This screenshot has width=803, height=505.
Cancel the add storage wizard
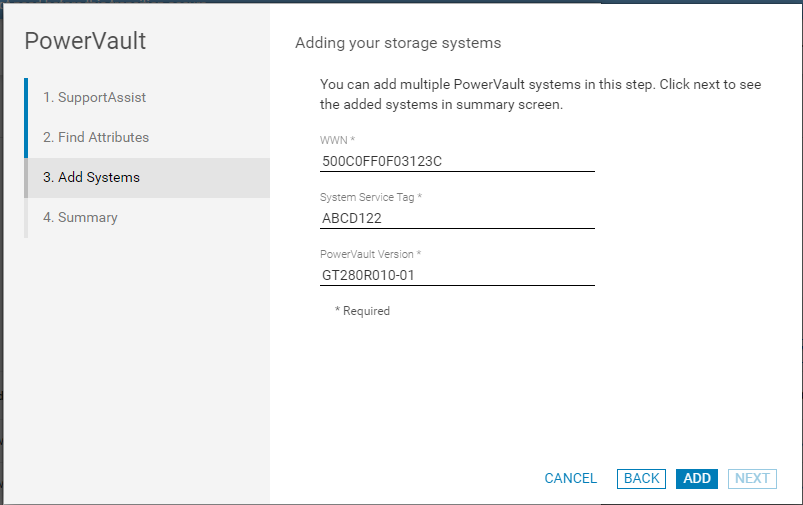coord(570,479)
